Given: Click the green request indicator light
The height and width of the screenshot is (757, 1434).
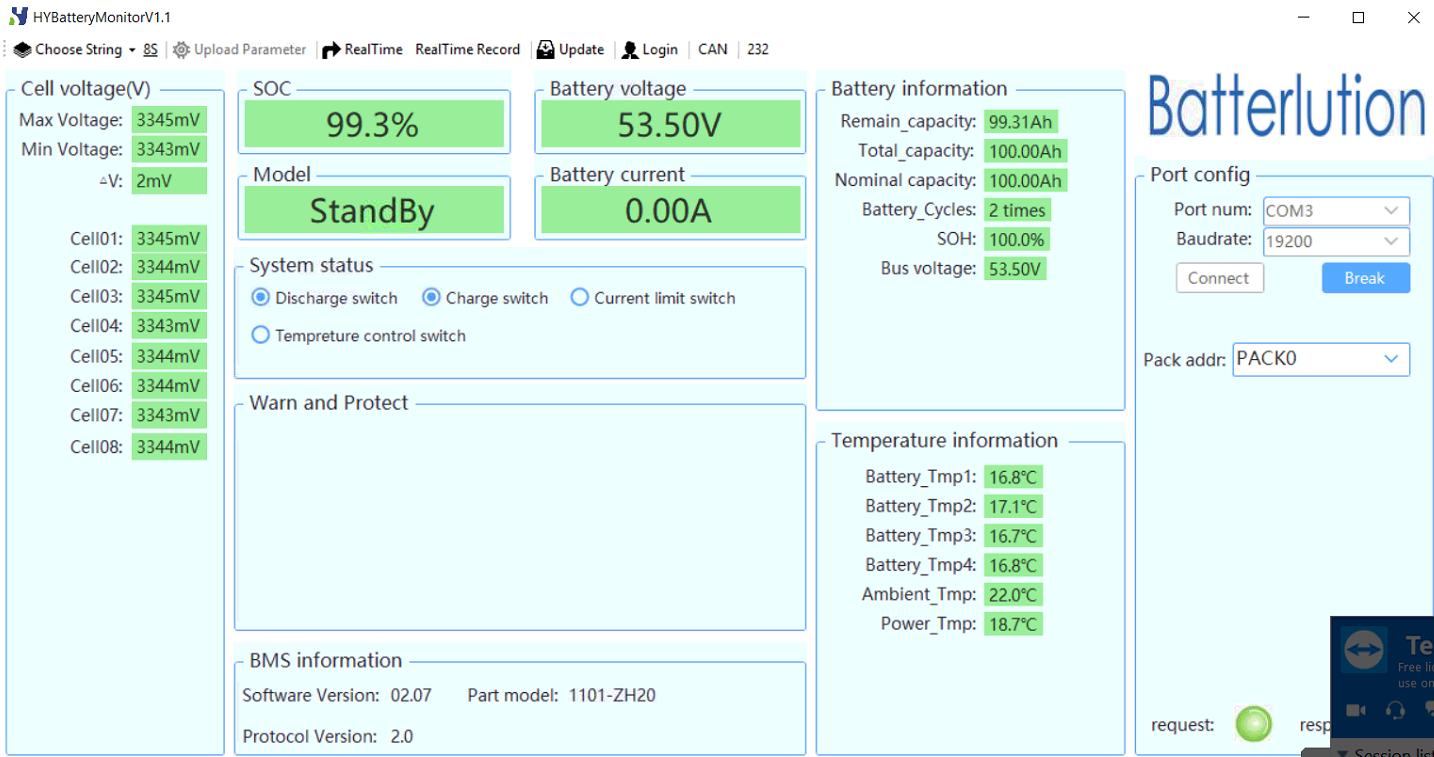Looking at the screenshot, I should click(1253, 724).
